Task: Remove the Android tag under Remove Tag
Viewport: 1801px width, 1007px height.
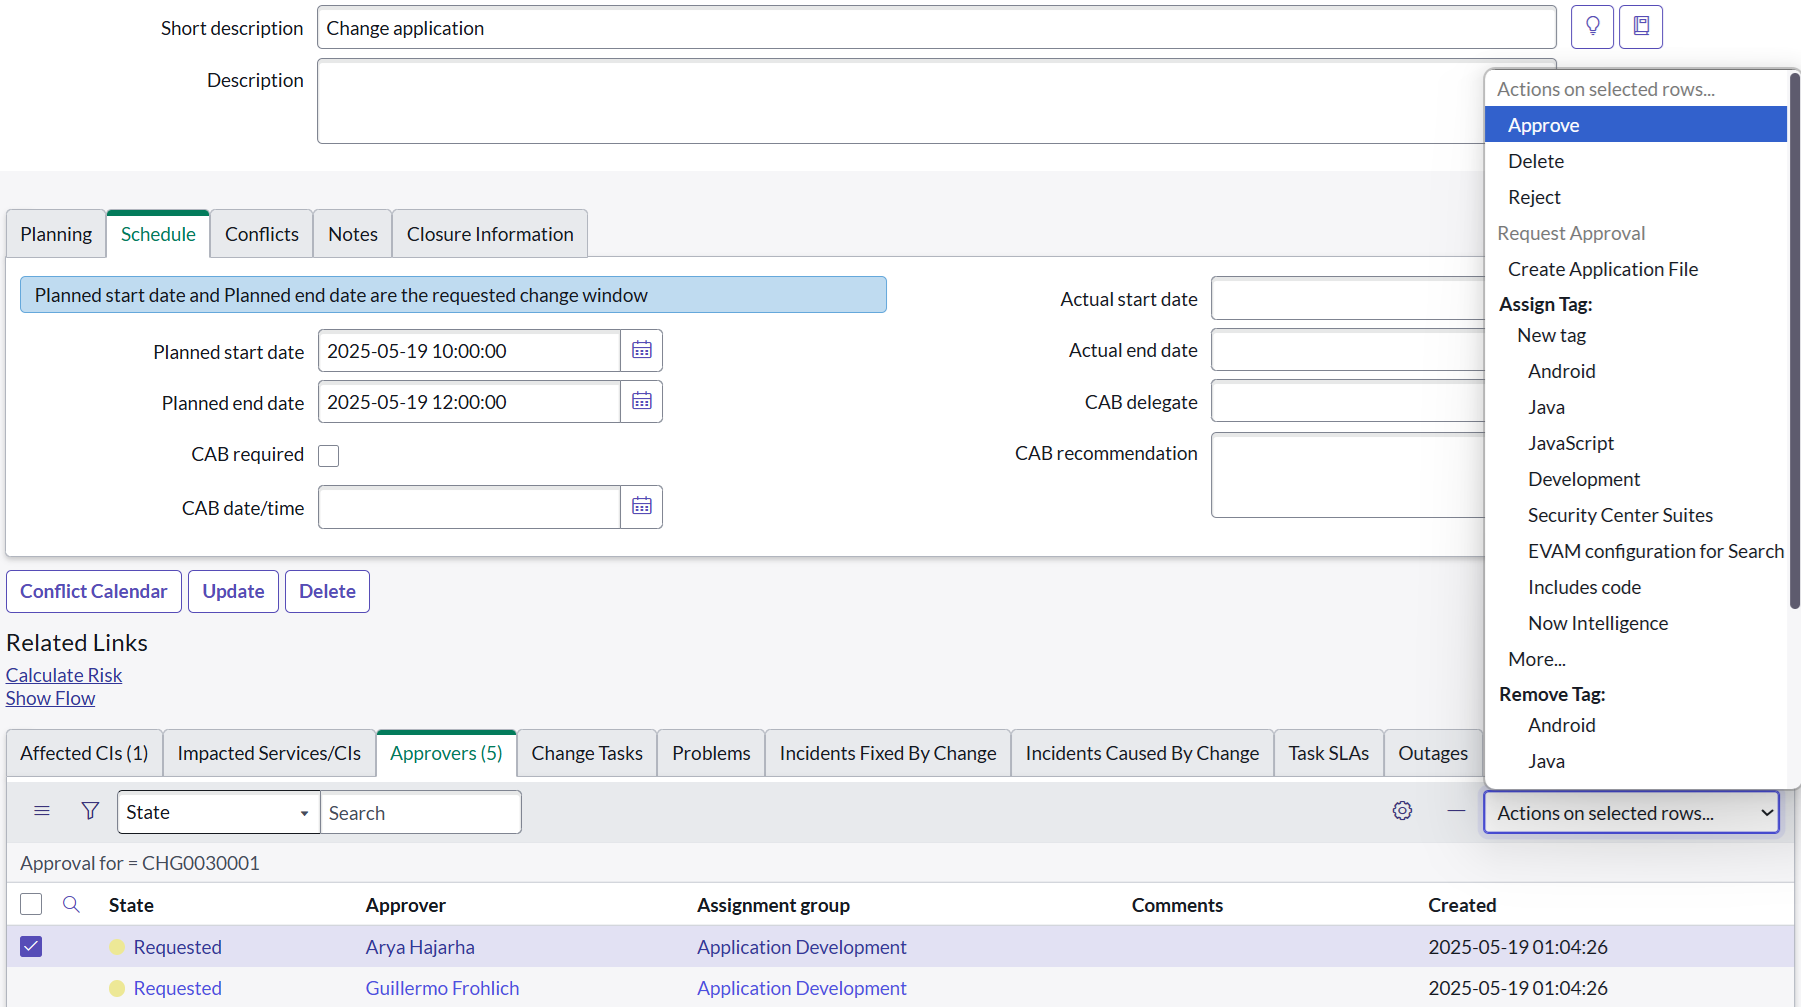Action: pos(1635,725)
